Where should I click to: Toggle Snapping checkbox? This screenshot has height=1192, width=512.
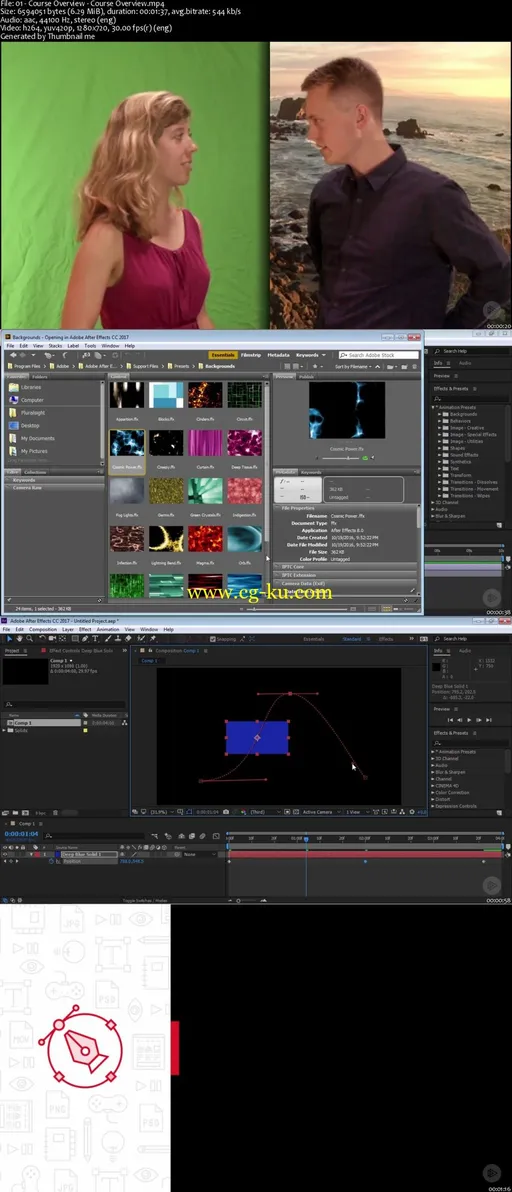214,639
